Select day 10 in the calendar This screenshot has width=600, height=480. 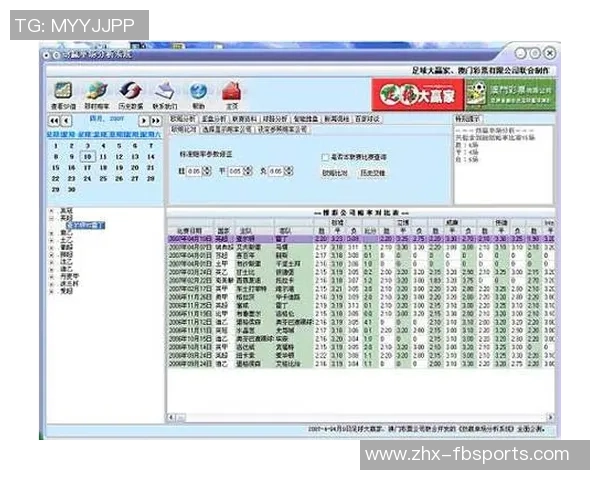click(88, 157)
